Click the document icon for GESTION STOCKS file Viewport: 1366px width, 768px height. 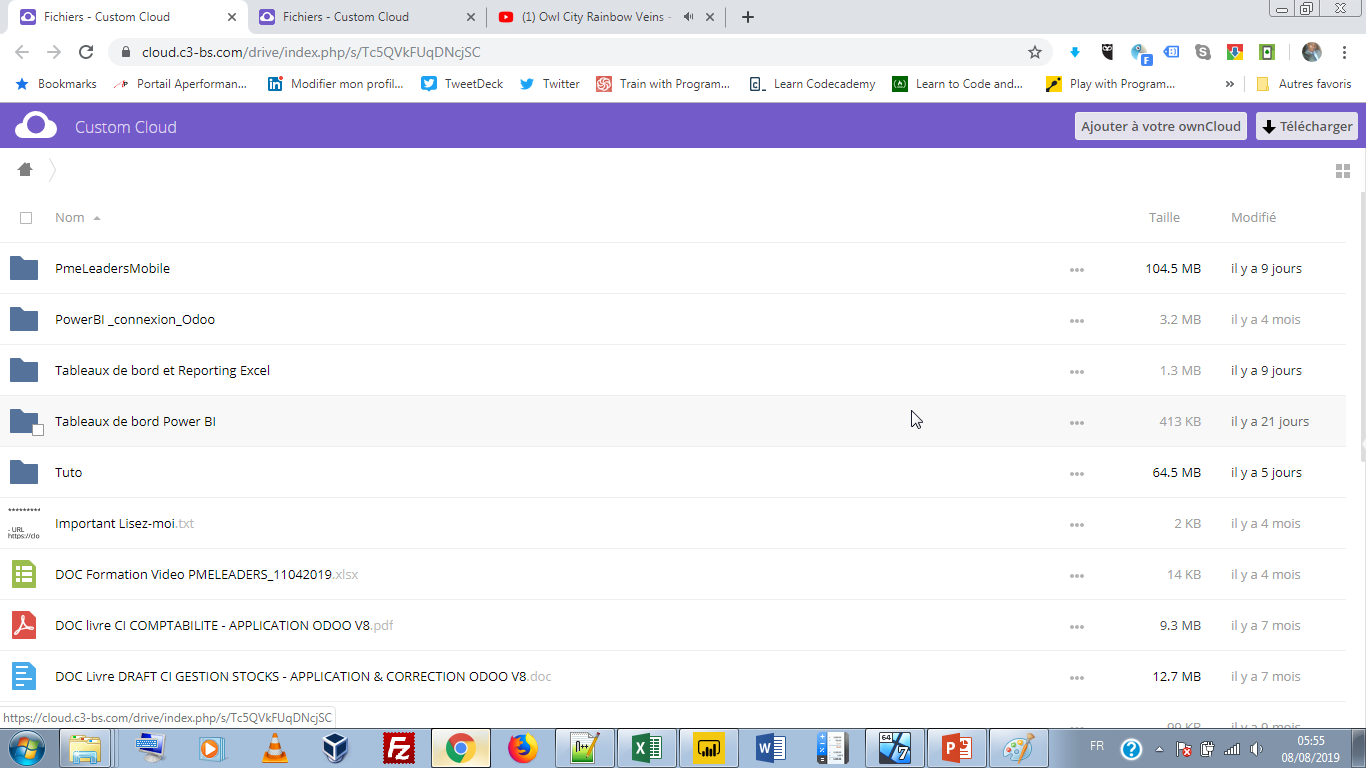24,676
